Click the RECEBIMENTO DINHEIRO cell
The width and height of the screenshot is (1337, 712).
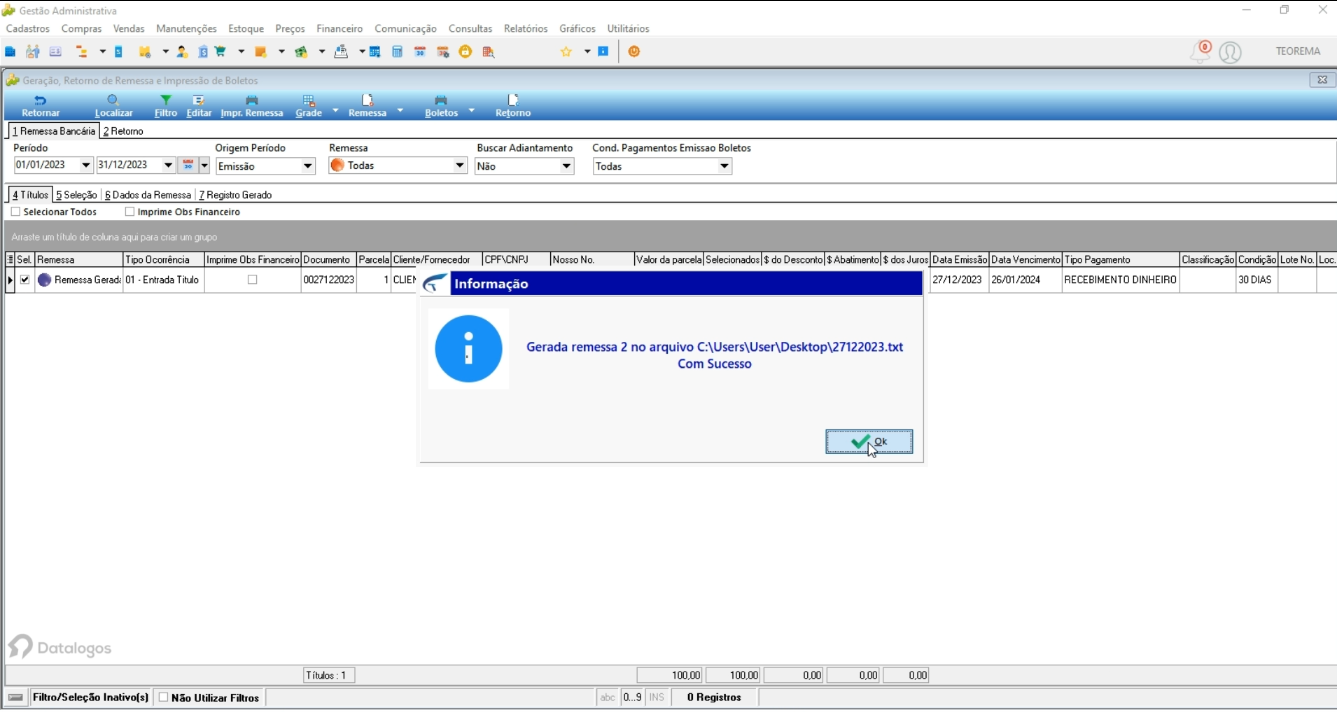[1121, 280]
